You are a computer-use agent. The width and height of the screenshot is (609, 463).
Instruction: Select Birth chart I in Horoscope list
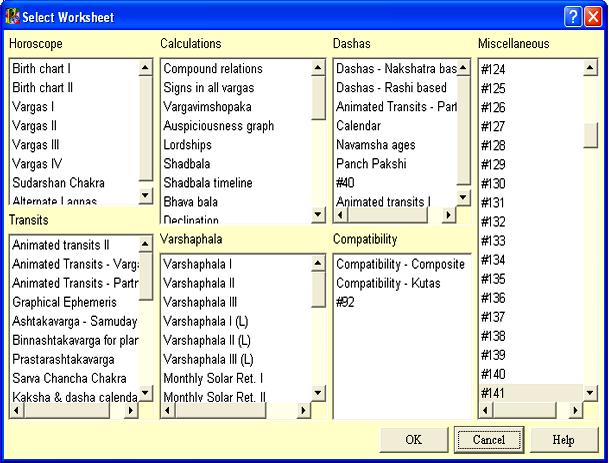tap(41, 69)
